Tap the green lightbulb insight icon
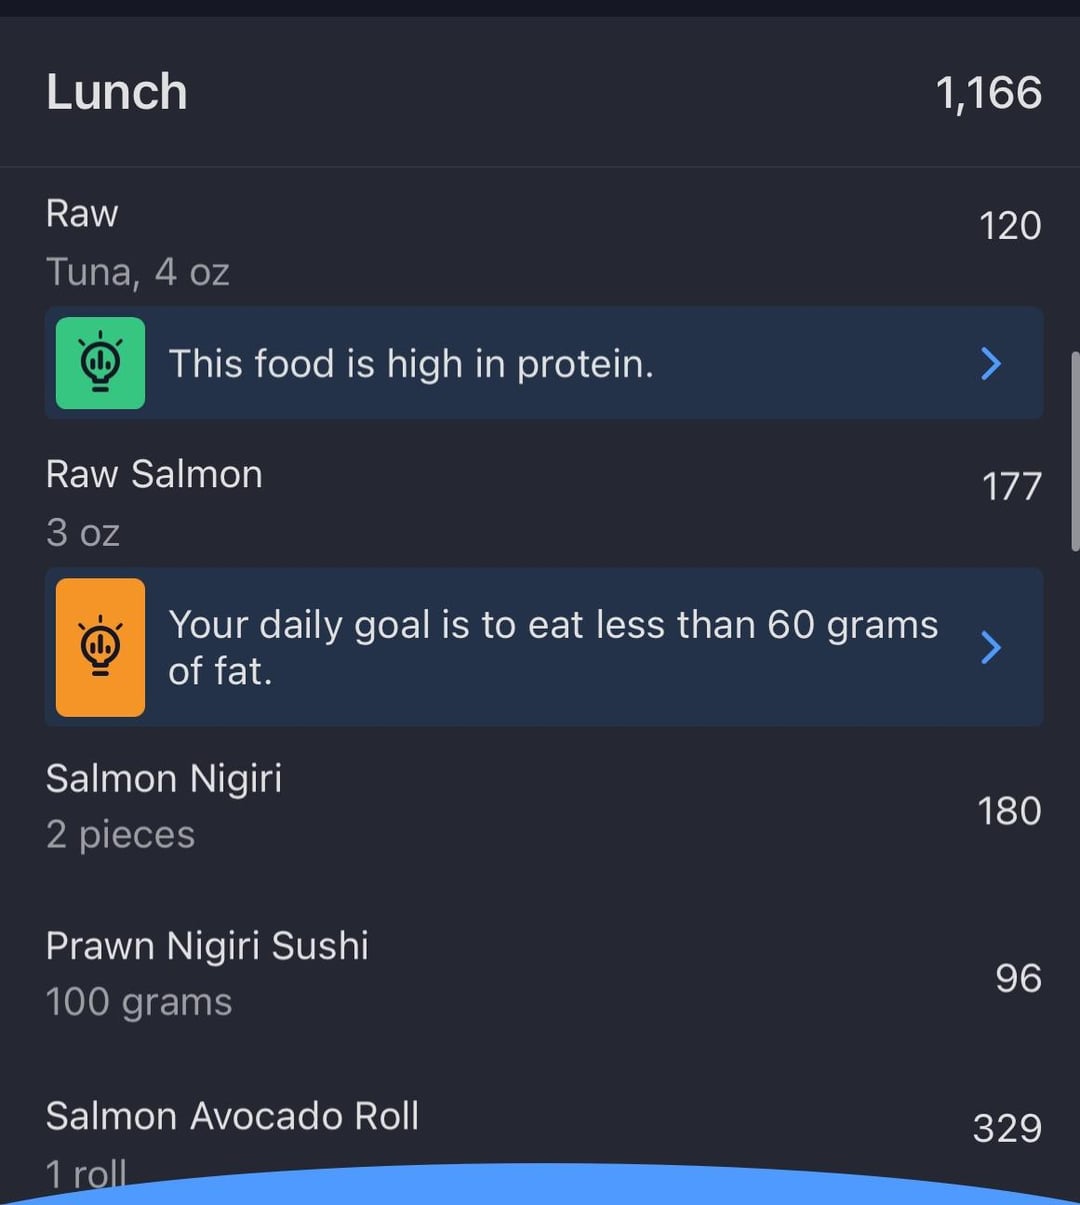The width and height of the screenshot is (1080, 1205). (100, 363)
